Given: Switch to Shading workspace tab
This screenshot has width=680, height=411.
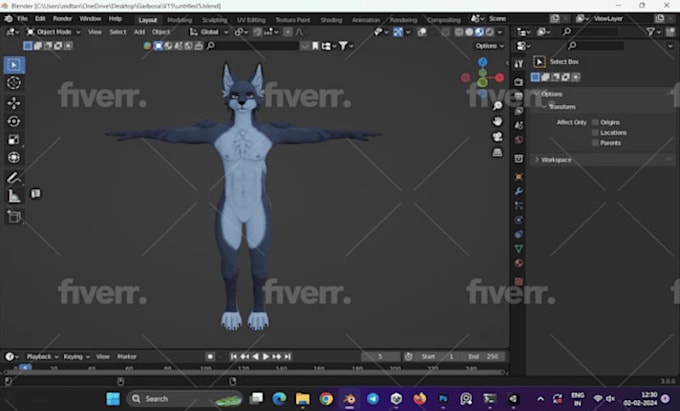Looking at the screenshot, I should (331, 20).
